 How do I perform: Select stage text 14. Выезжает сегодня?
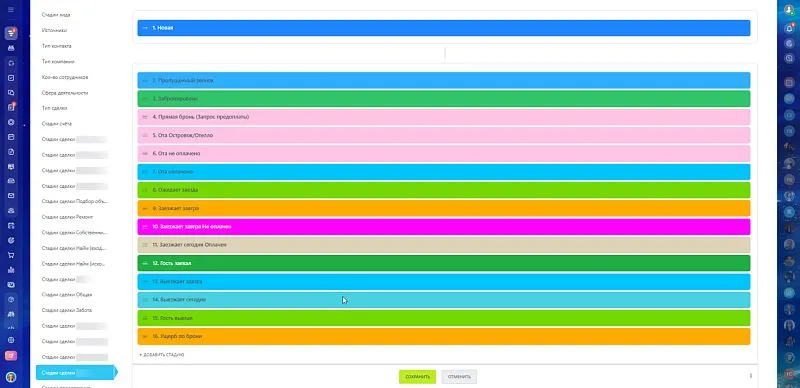[x=179, y=300]
